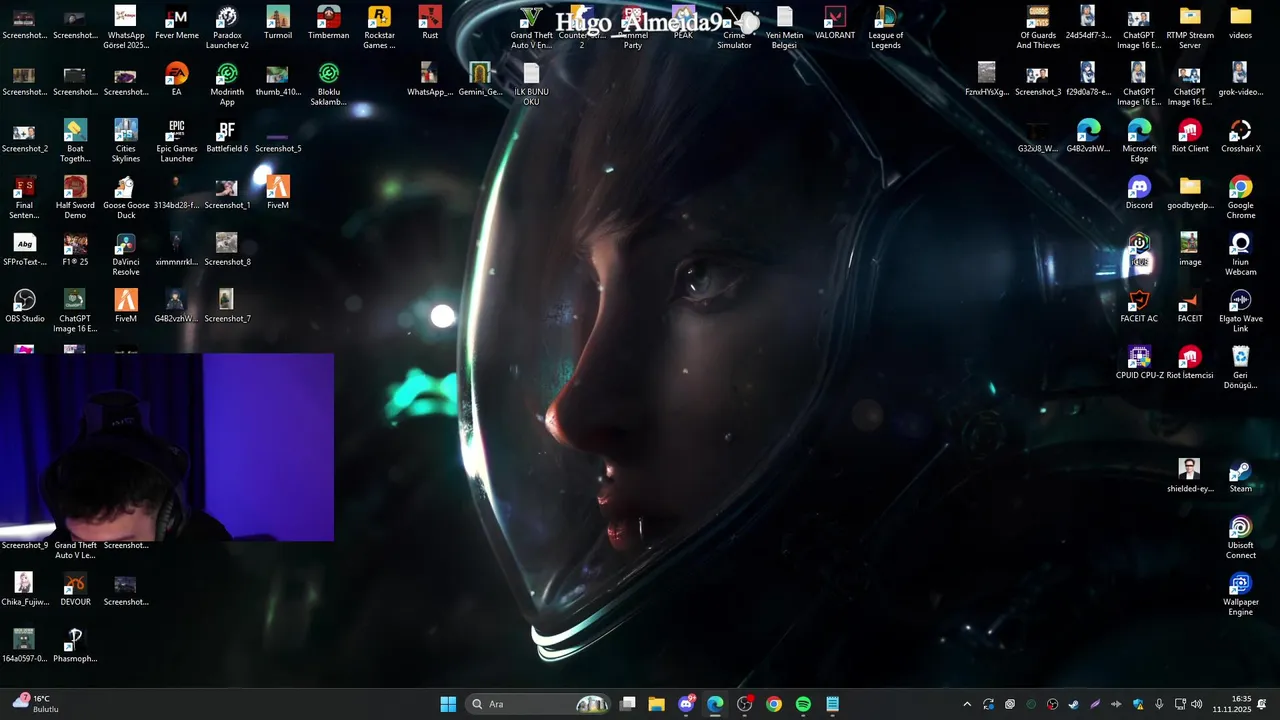Screen dimensions: 1280x720
Task: Open Epic Games Launcher icon
Action: pyautogui.click(x=176, y=141)
